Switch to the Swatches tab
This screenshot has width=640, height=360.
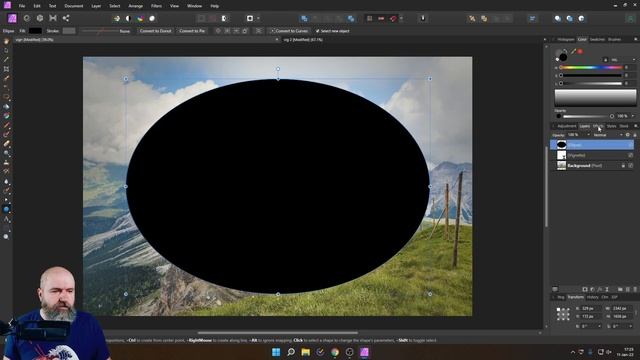(597, 40)
